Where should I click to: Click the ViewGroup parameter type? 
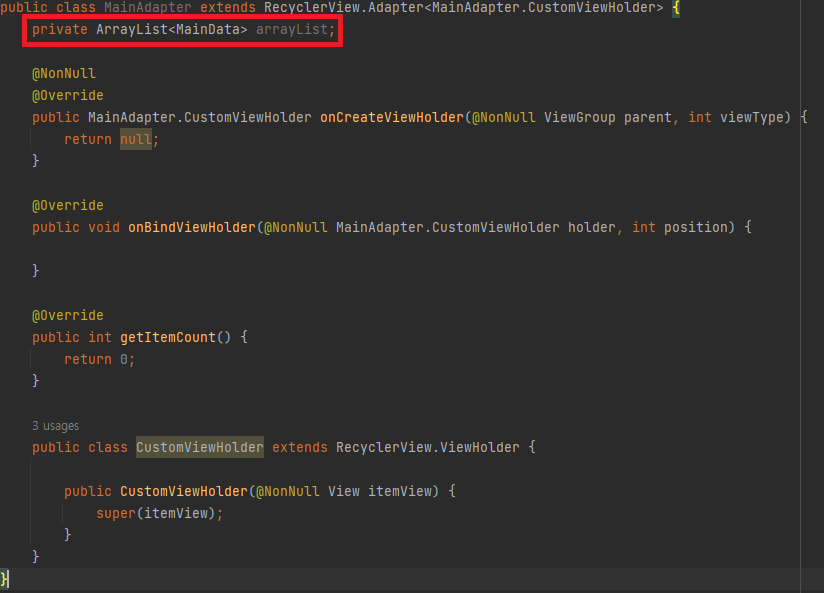(579, 117)
